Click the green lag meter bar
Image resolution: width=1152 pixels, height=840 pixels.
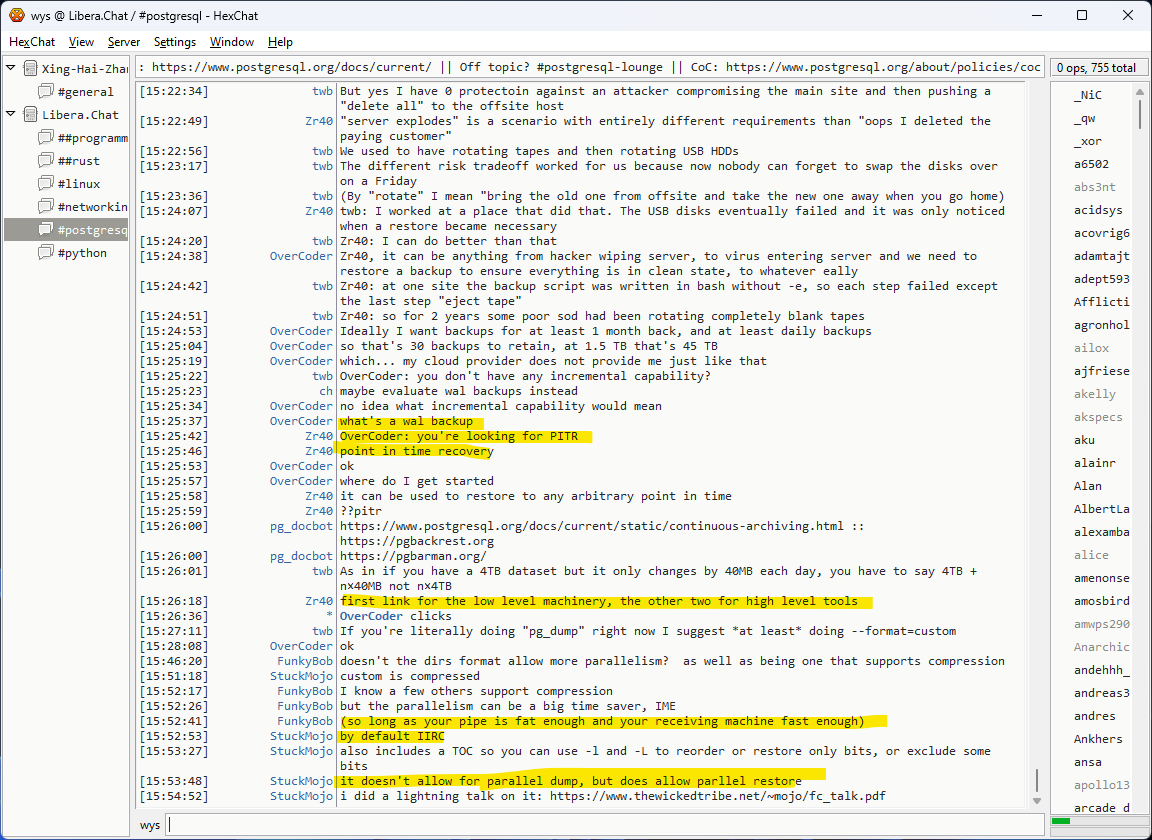point(1061,821)
